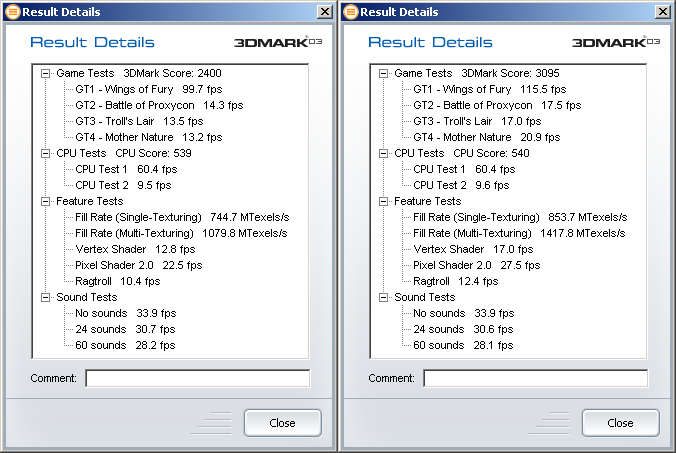
Task: Close left window with title bar X
Action: click(x=325, y=12)
